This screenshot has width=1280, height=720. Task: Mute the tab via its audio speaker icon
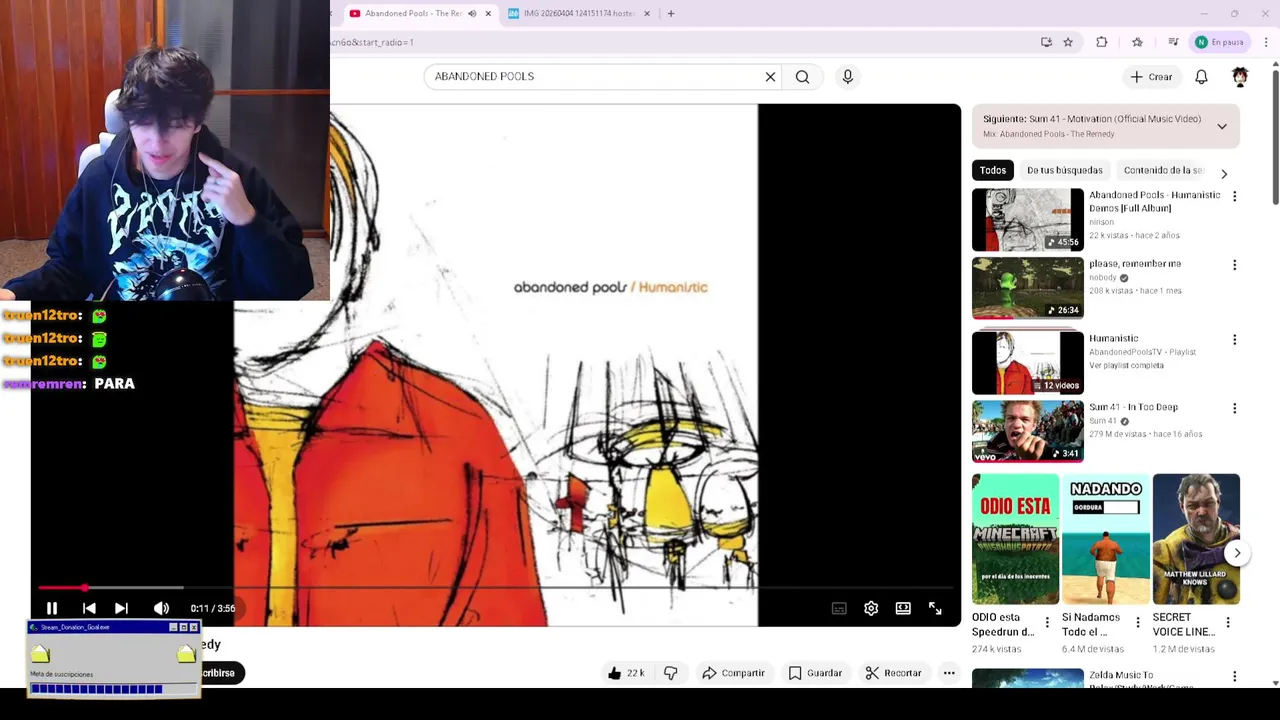[x=472, y=13]
